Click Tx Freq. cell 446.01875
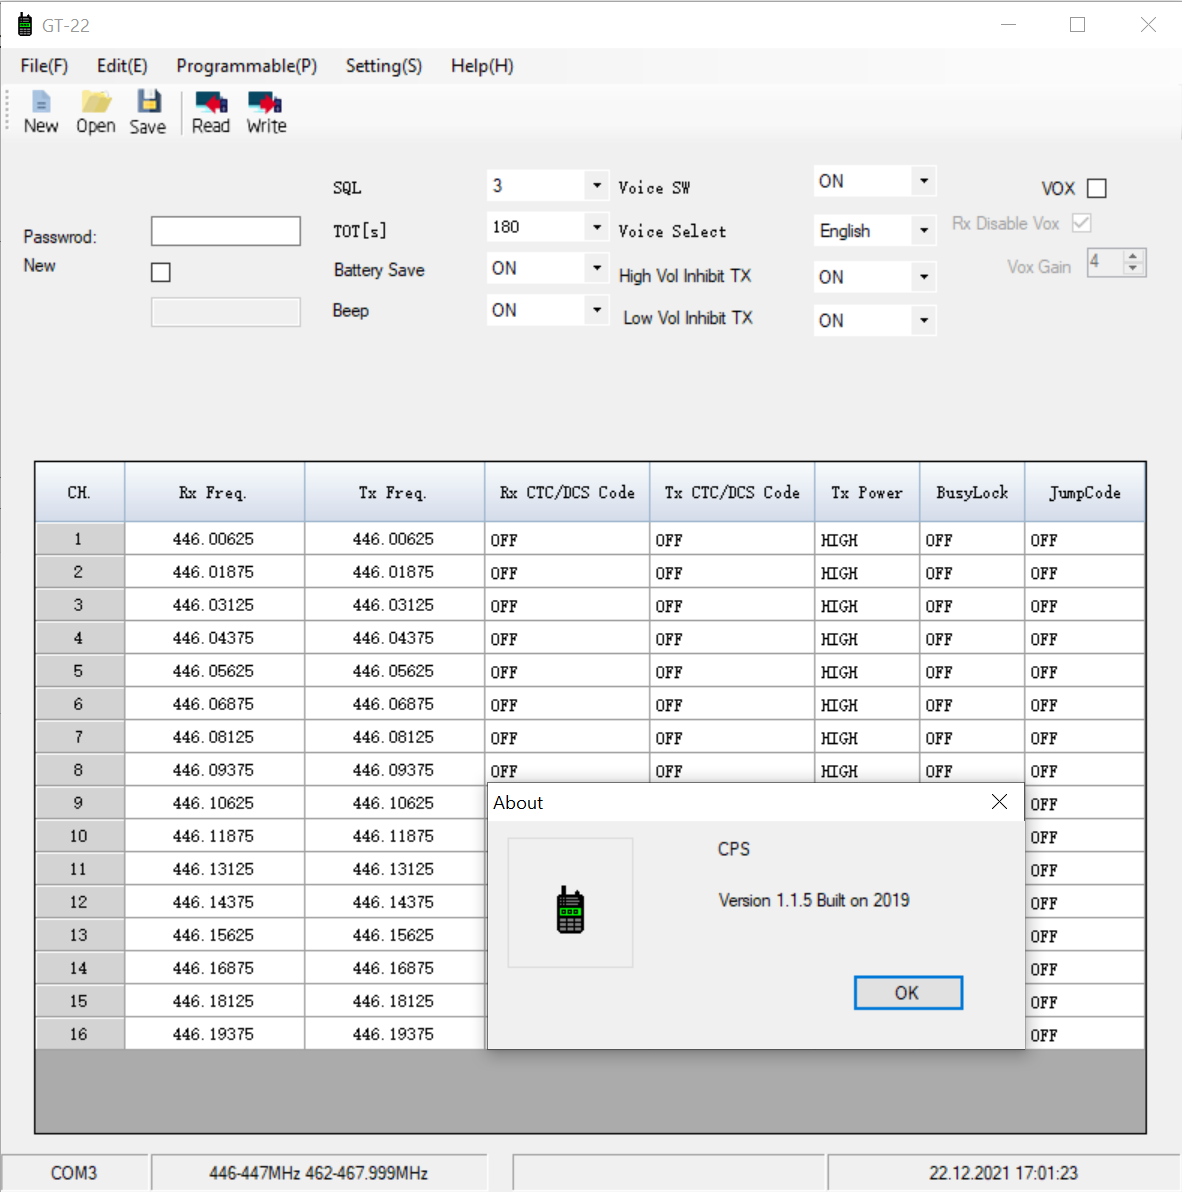1182x1192 pixels. pyautogui.click(x=395, y=572)
